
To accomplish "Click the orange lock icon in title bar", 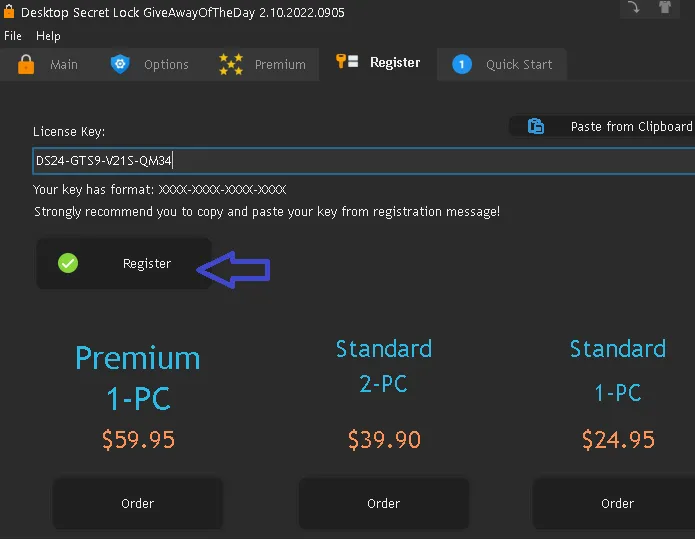I will point(9,10).
